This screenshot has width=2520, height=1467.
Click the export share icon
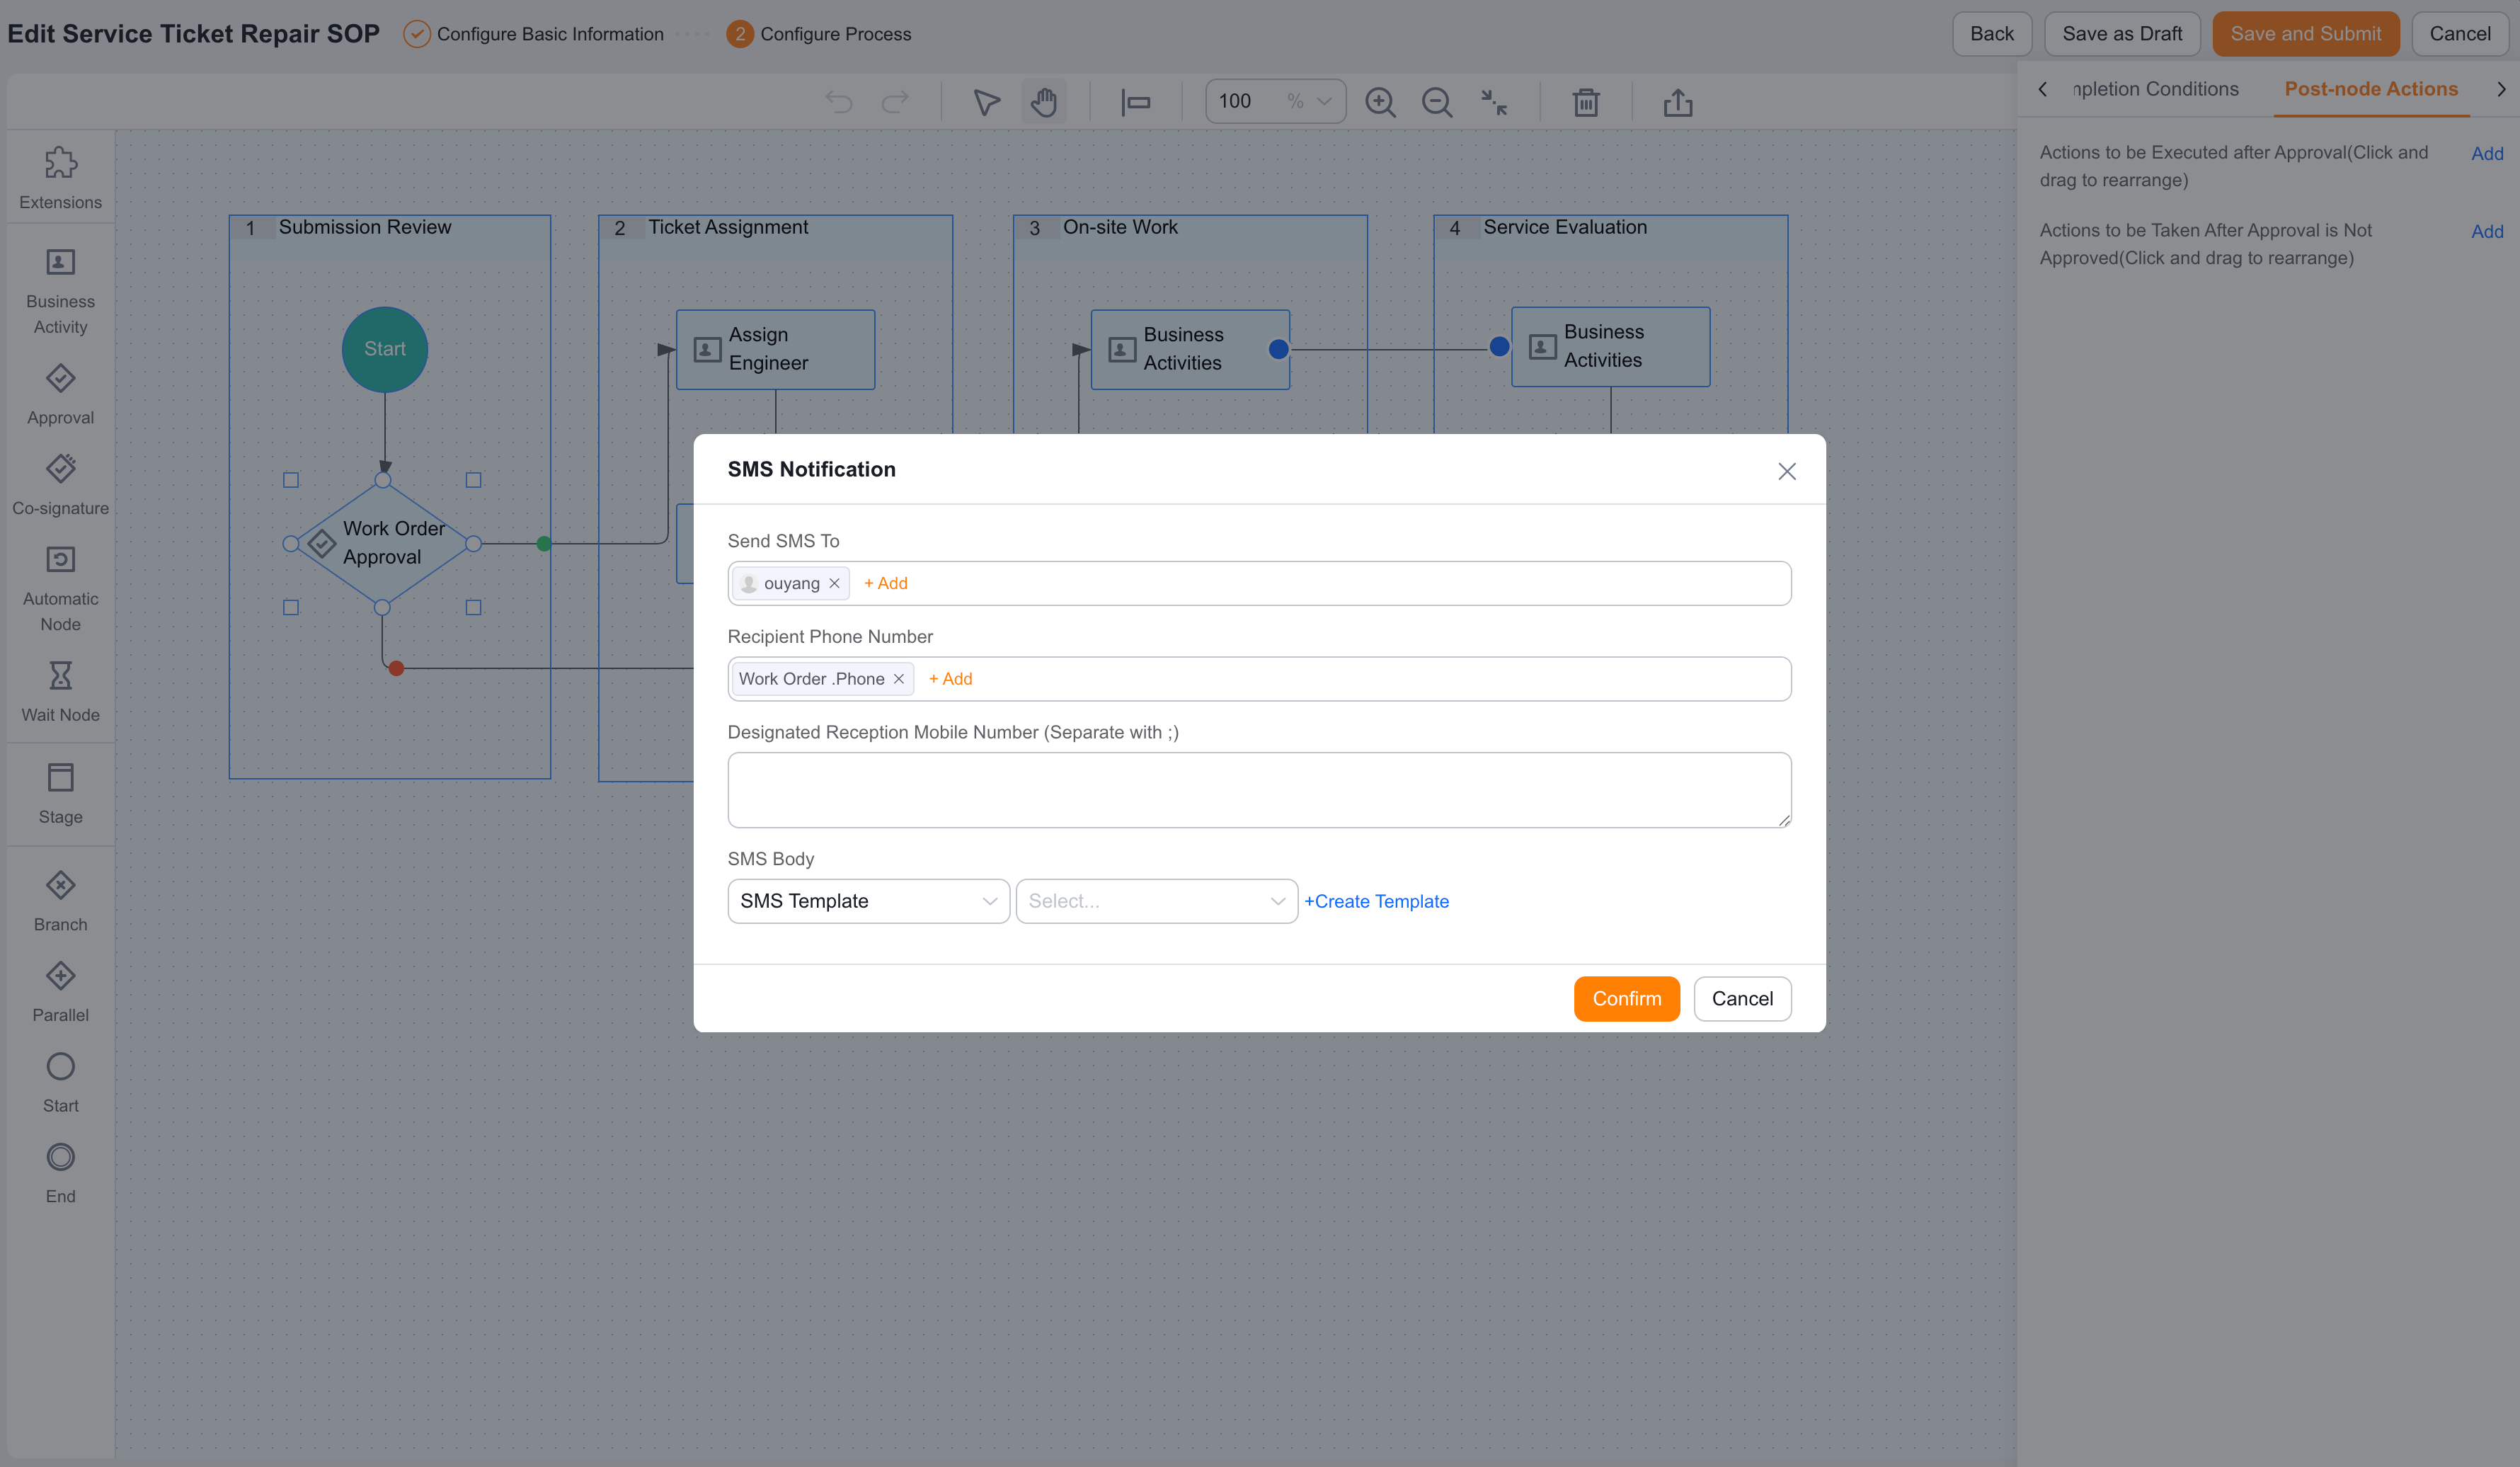(x=1678, y=102)
